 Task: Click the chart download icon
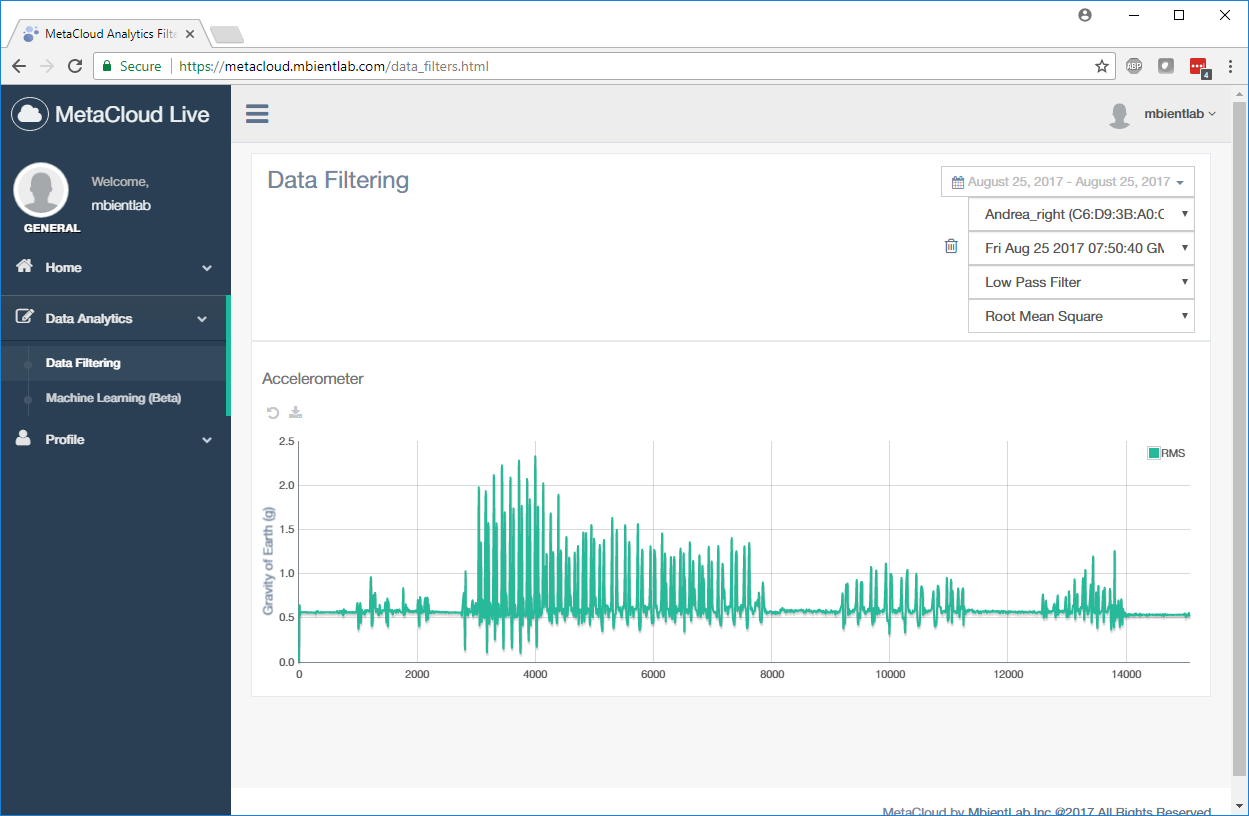point(295,412)
